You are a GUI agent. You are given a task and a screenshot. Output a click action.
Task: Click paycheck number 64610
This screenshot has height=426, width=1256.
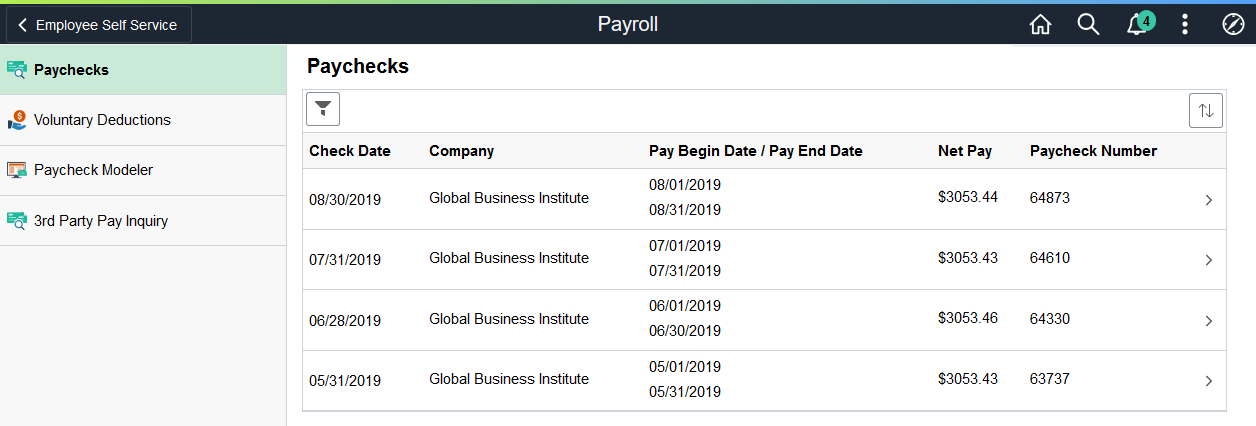(1050, 258)
